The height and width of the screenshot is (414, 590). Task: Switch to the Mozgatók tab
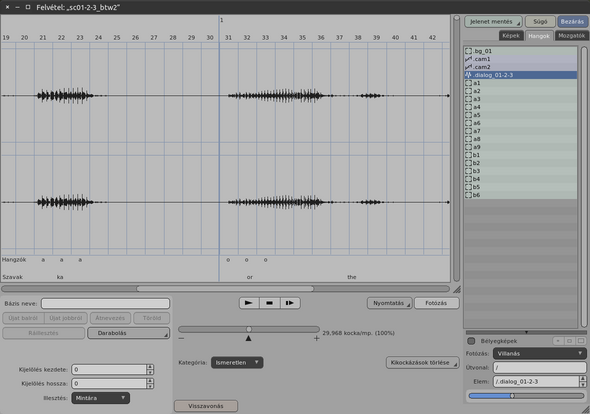(x=571, y=36)
